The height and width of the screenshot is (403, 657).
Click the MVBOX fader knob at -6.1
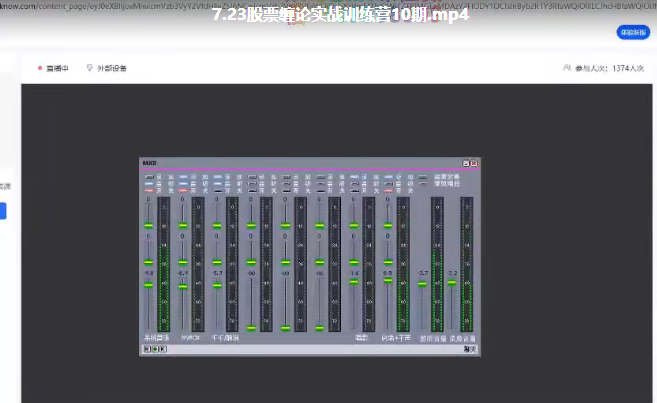[183, 287]
